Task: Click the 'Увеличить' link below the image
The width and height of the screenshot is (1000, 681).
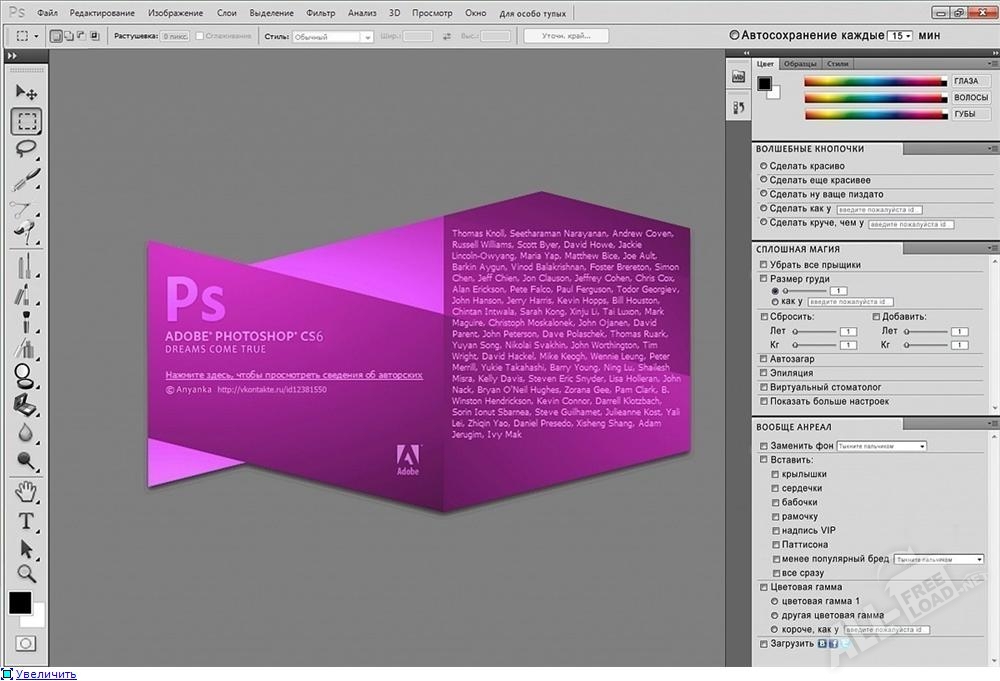Action: pyautogui.click(x=45, y=674)
